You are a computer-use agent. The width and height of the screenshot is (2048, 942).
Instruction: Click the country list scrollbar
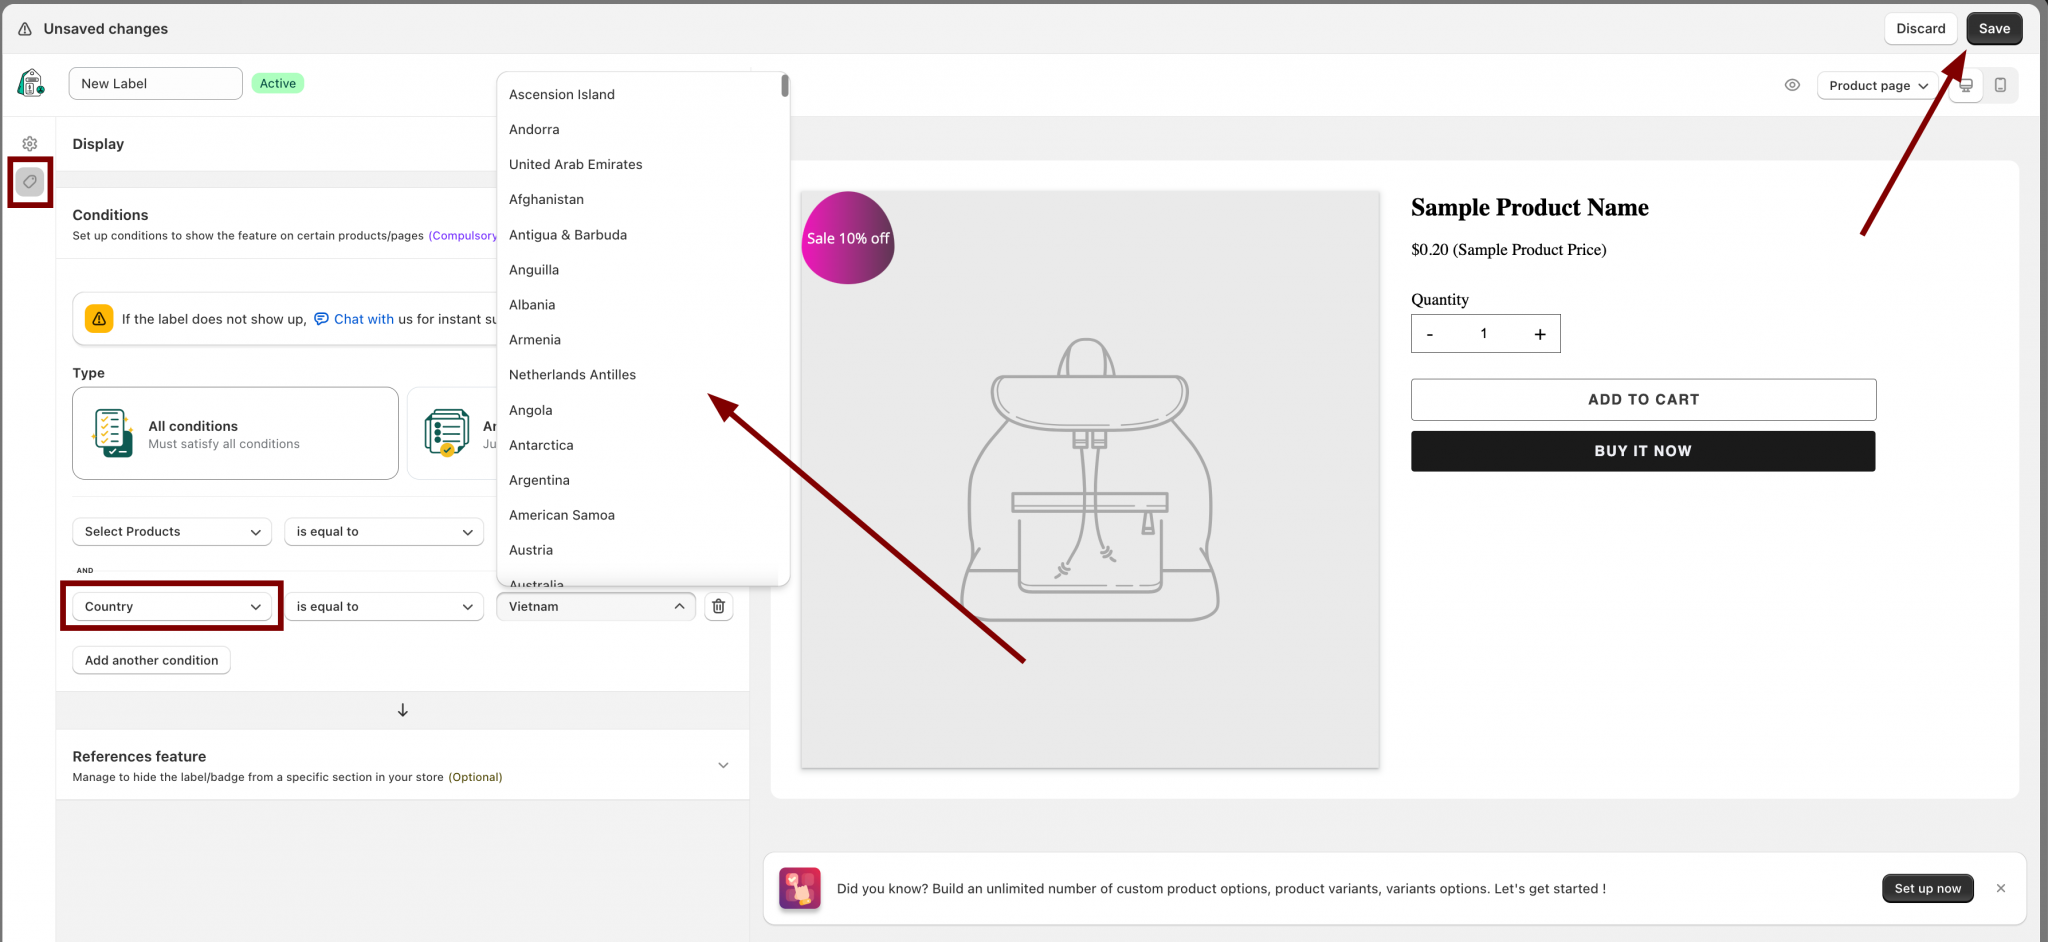(785, 87)
